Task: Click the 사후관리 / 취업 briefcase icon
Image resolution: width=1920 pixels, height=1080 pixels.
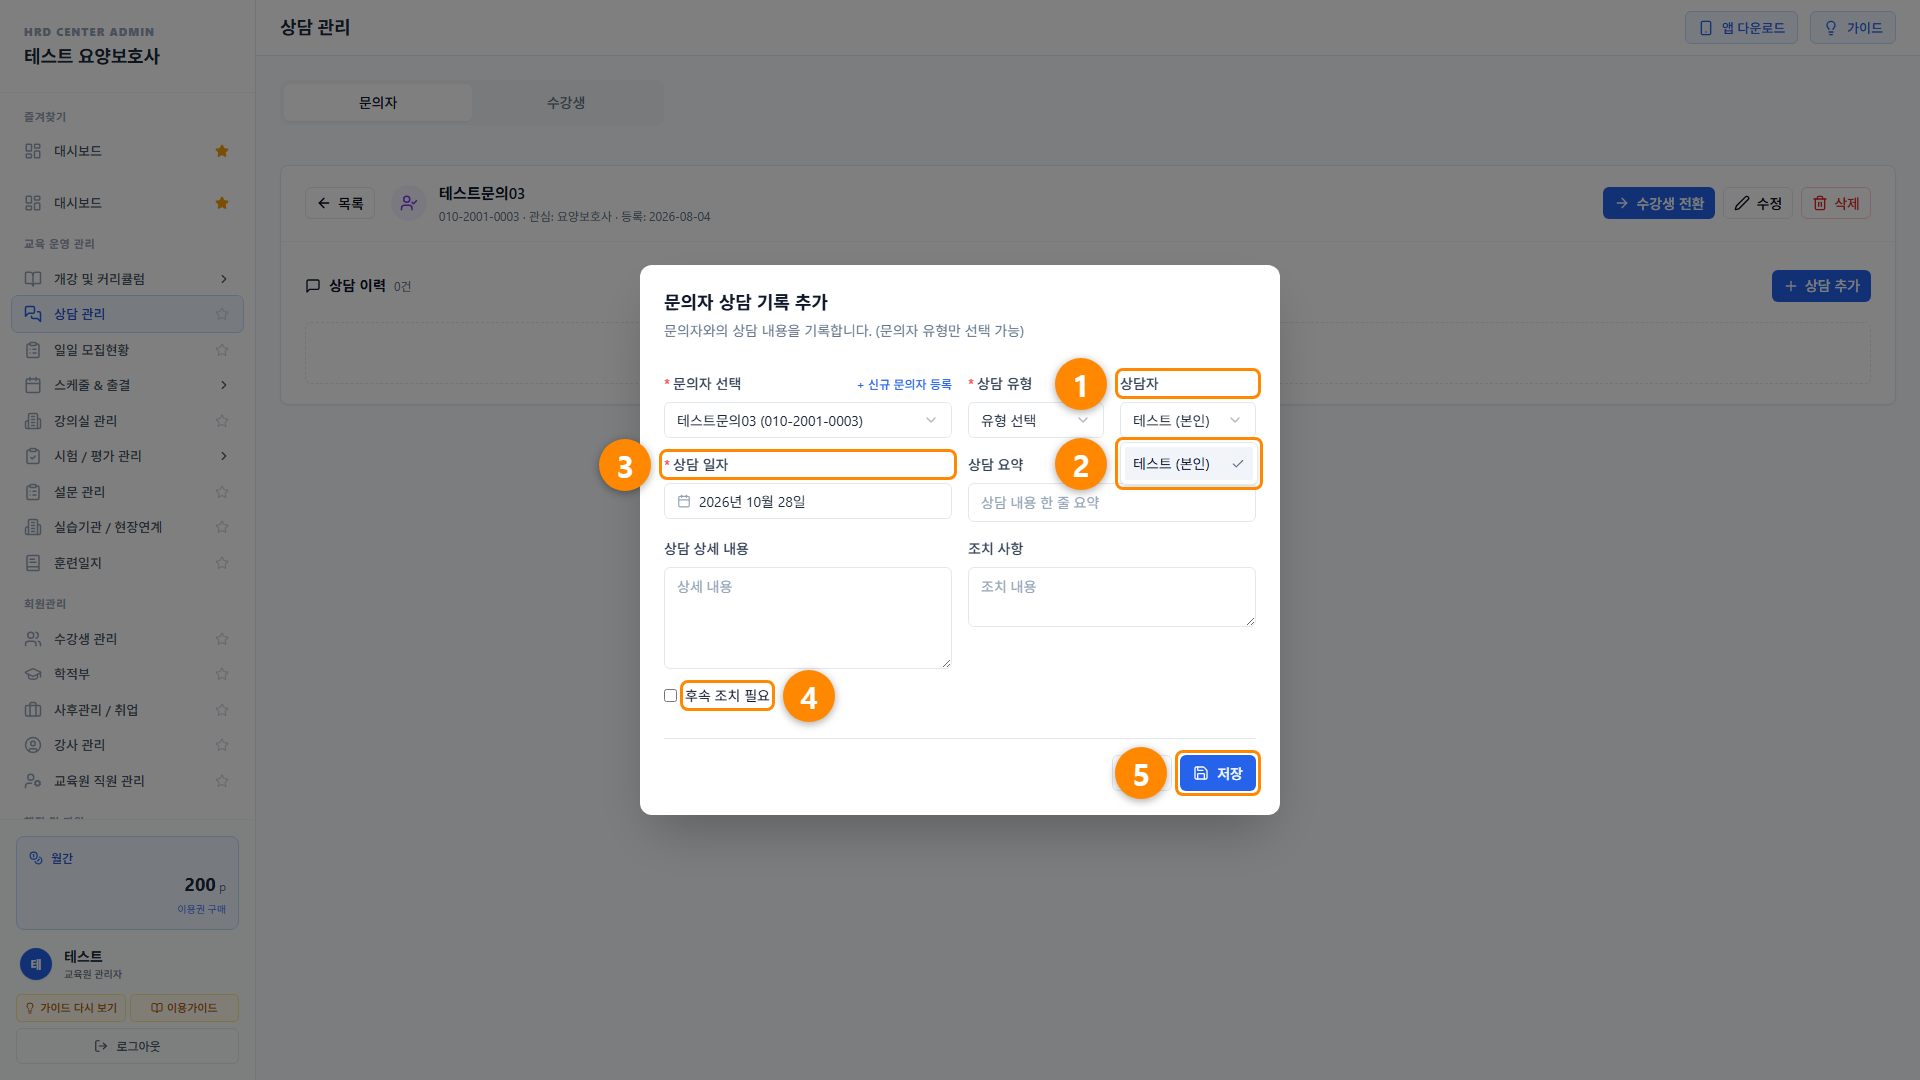Action: (x=33, y=710)
